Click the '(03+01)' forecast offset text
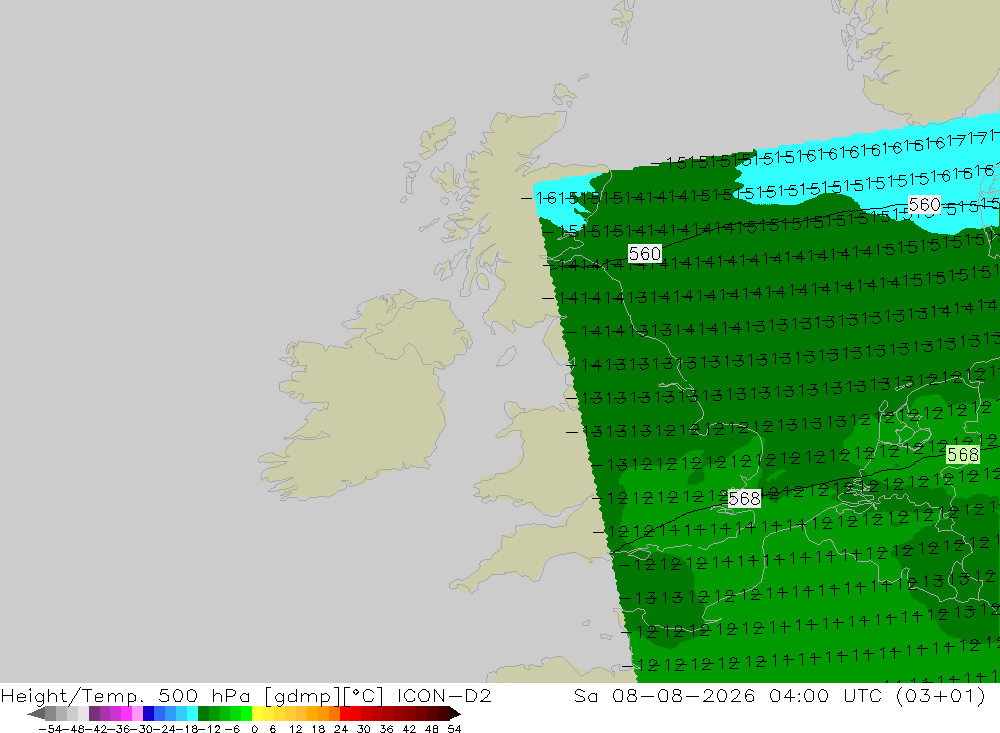1000x733 pixels. click(941, 696)
